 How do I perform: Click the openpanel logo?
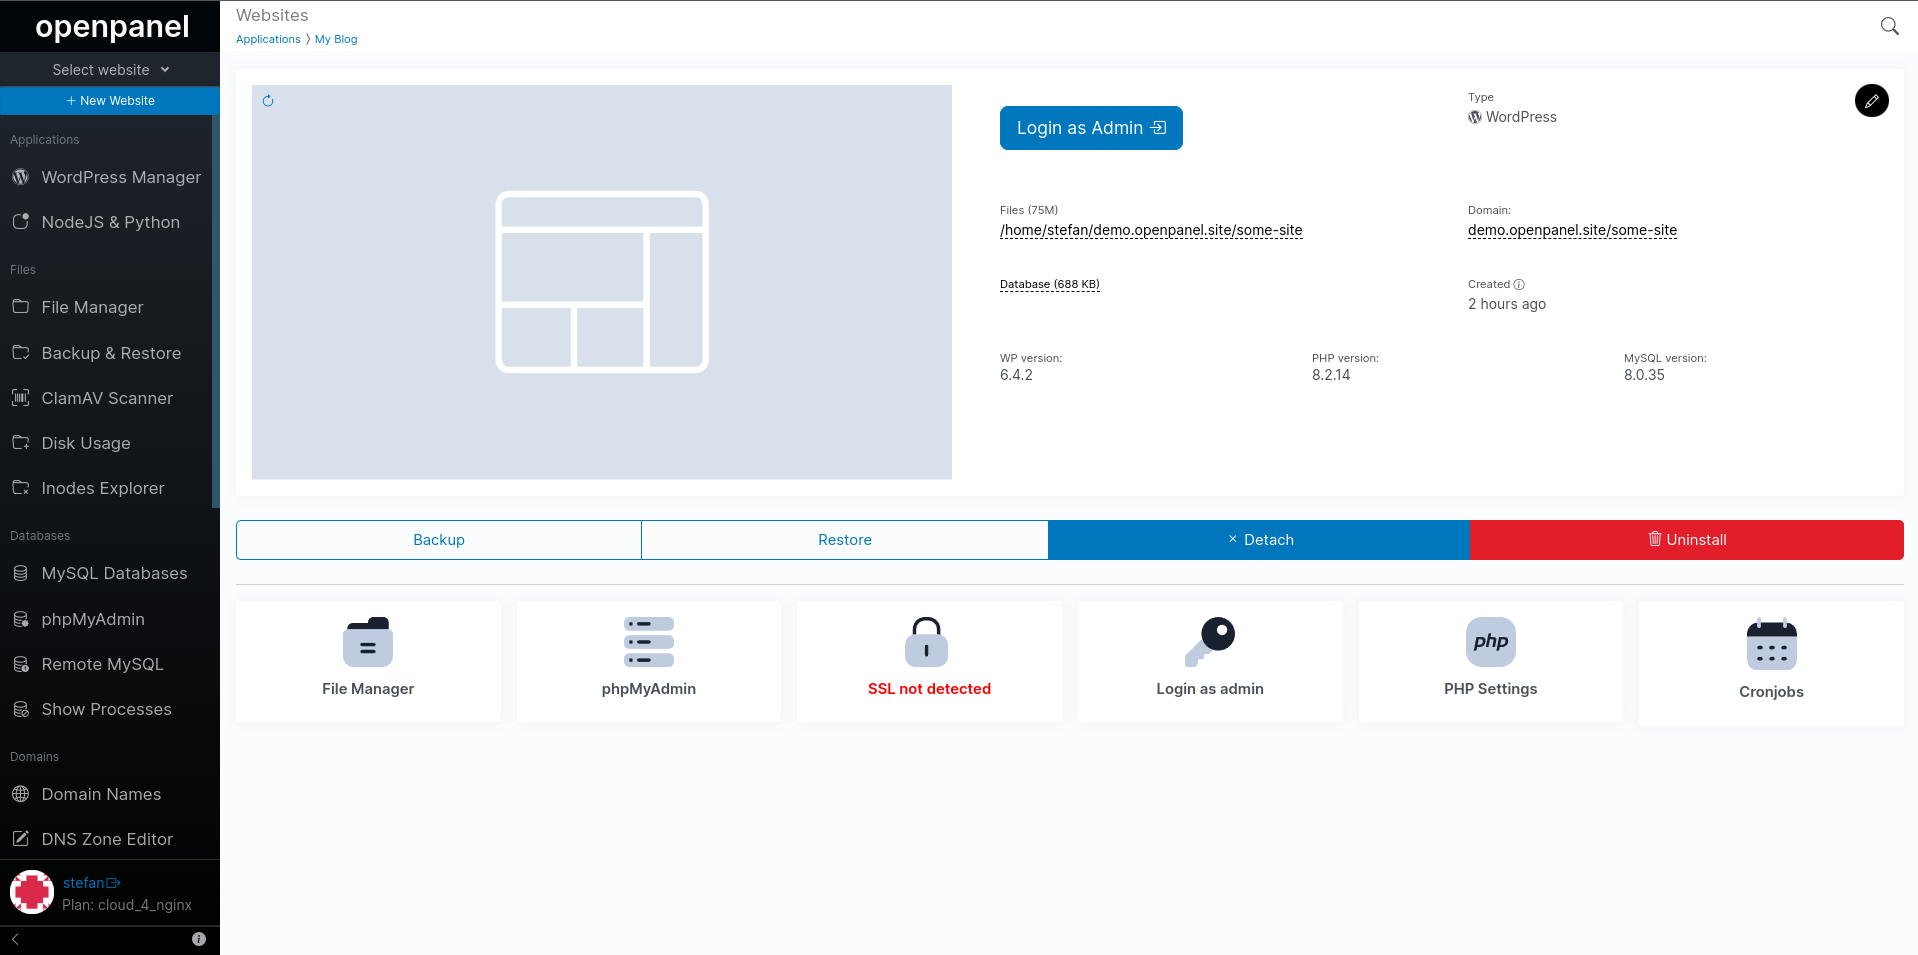pos(112,27)
